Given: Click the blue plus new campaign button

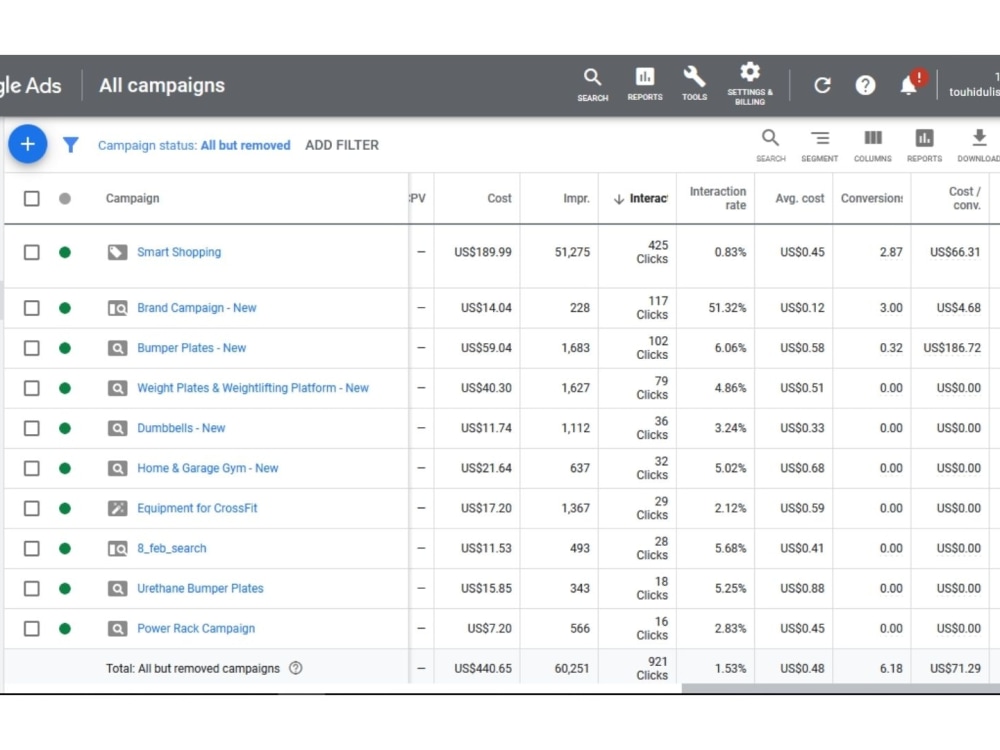Looking at the screenshot, I should 27,144.
